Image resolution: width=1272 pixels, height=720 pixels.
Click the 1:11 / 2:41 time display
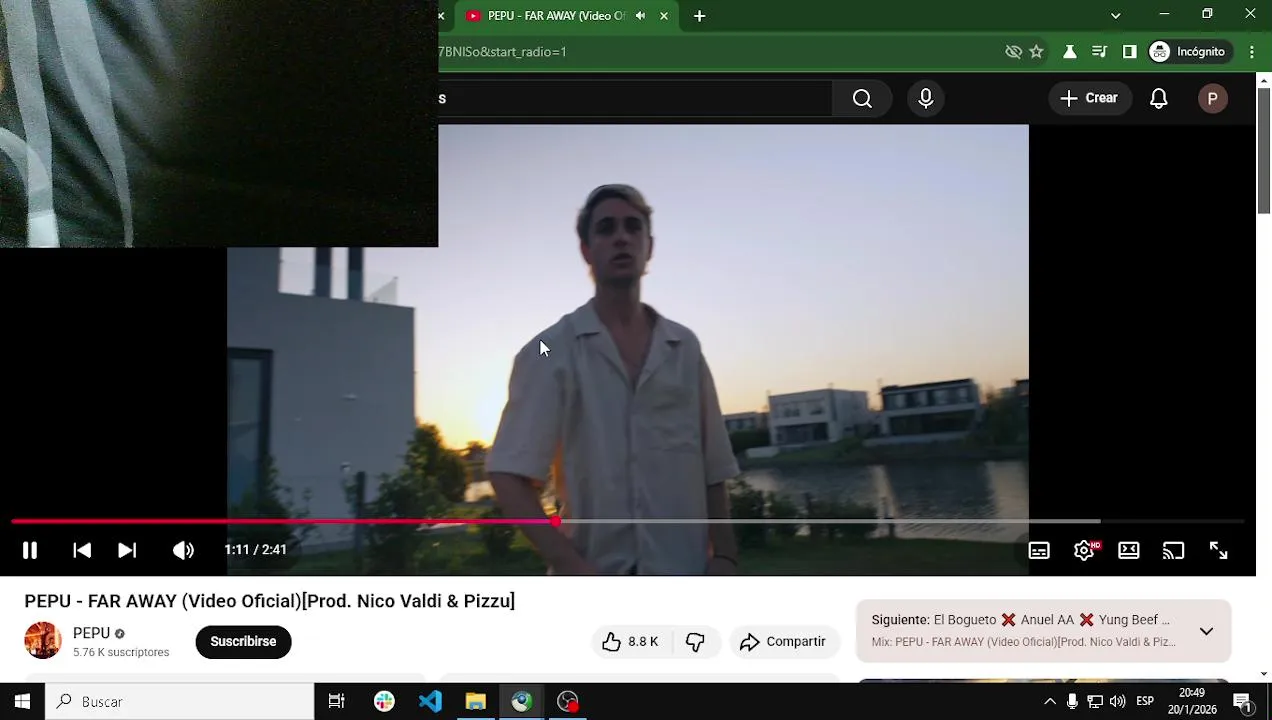[x=255, y=550]
